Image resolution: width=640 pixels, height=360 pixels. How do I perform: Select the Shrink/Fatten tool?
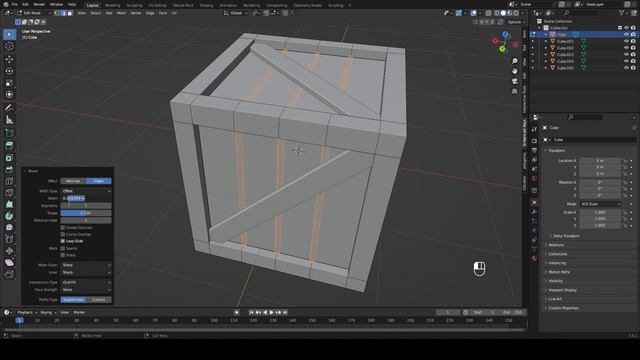coord(9,251)
